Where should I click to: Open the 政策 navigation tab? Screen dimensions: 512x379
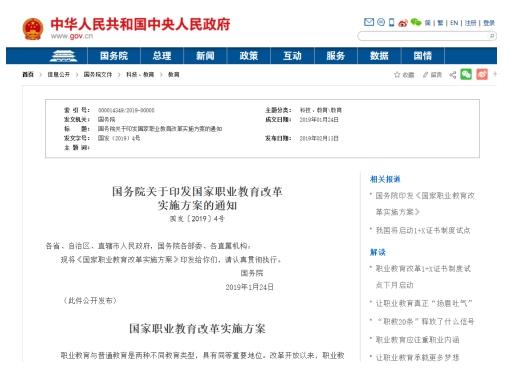pyautogui.click(x=249, y=56)
